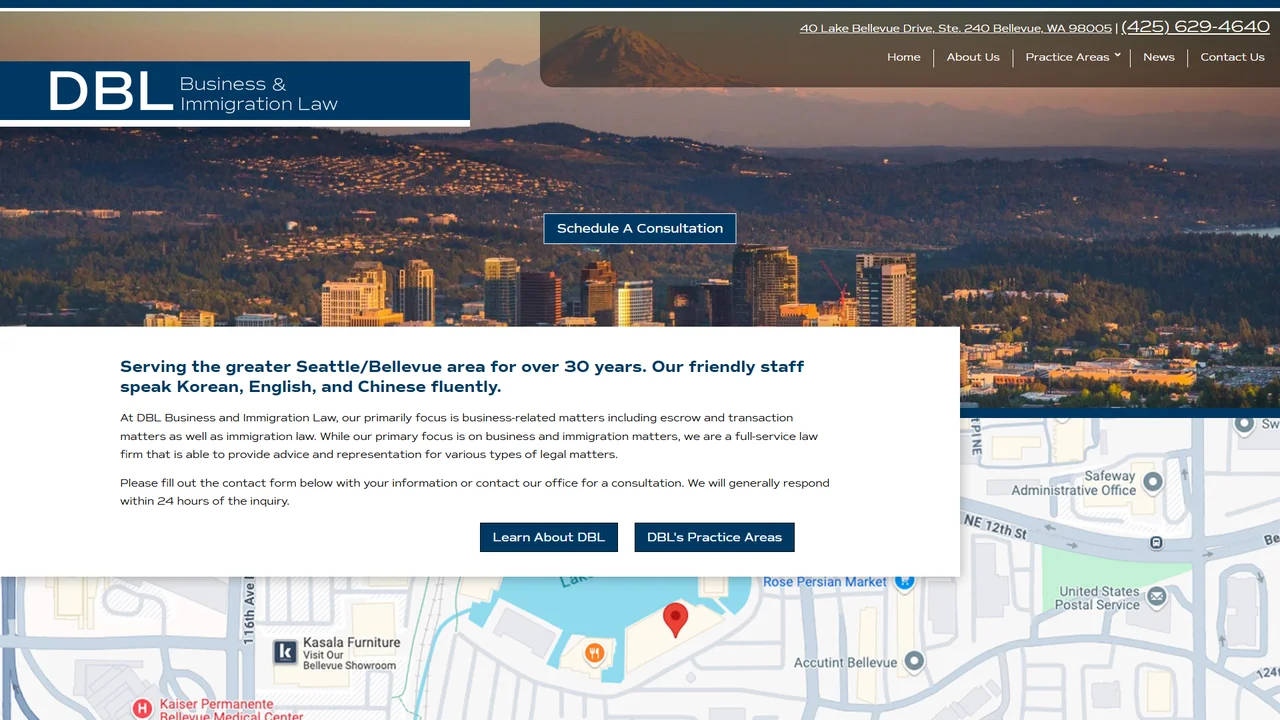Click Learn About DBL button
Viewport: 1280px width, 720px height.
coord(549,537)
